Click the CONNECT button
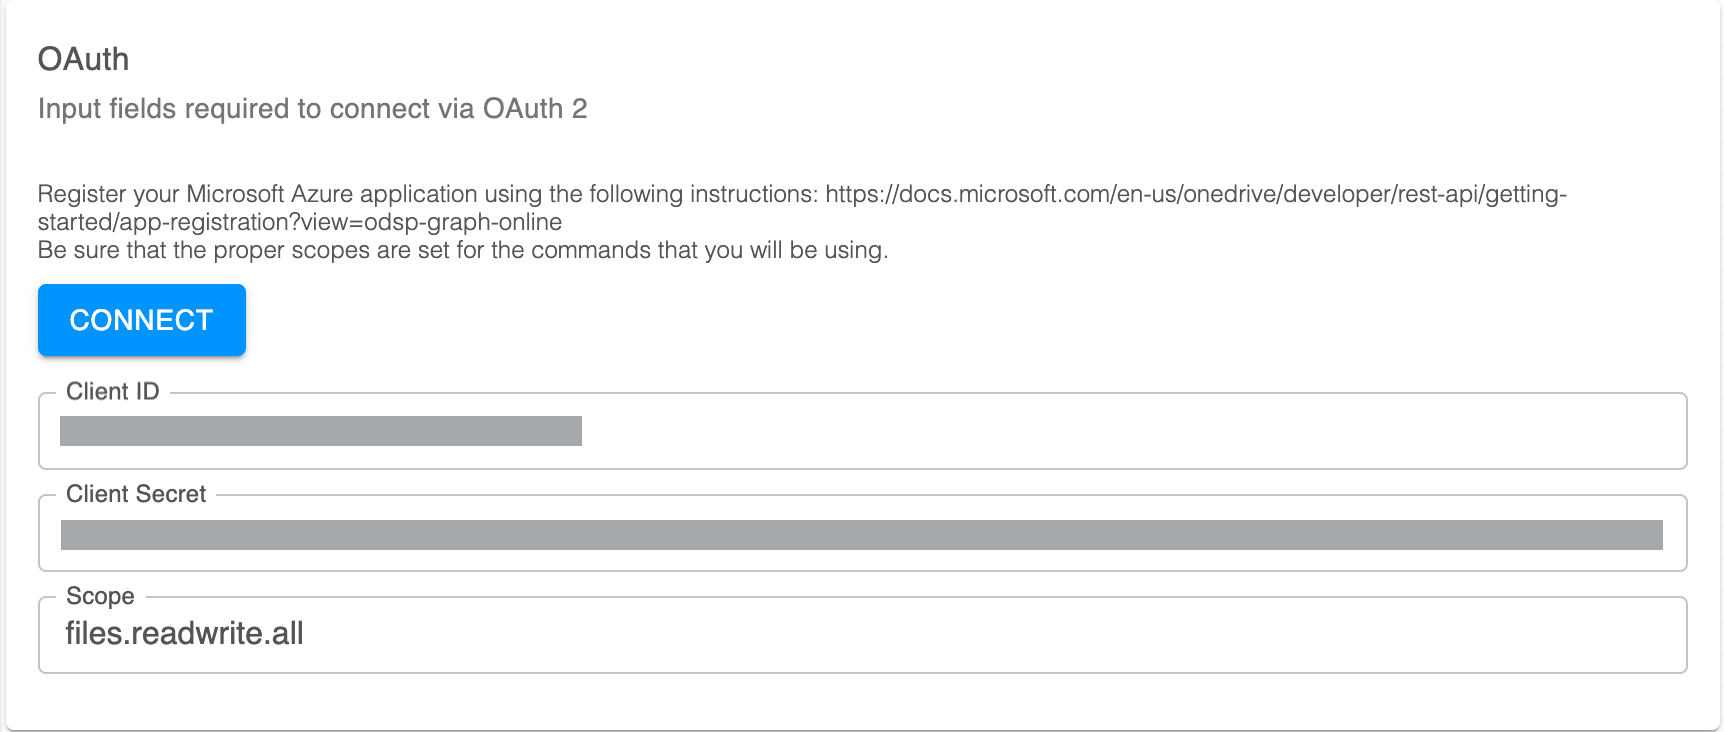 point(141,319)
